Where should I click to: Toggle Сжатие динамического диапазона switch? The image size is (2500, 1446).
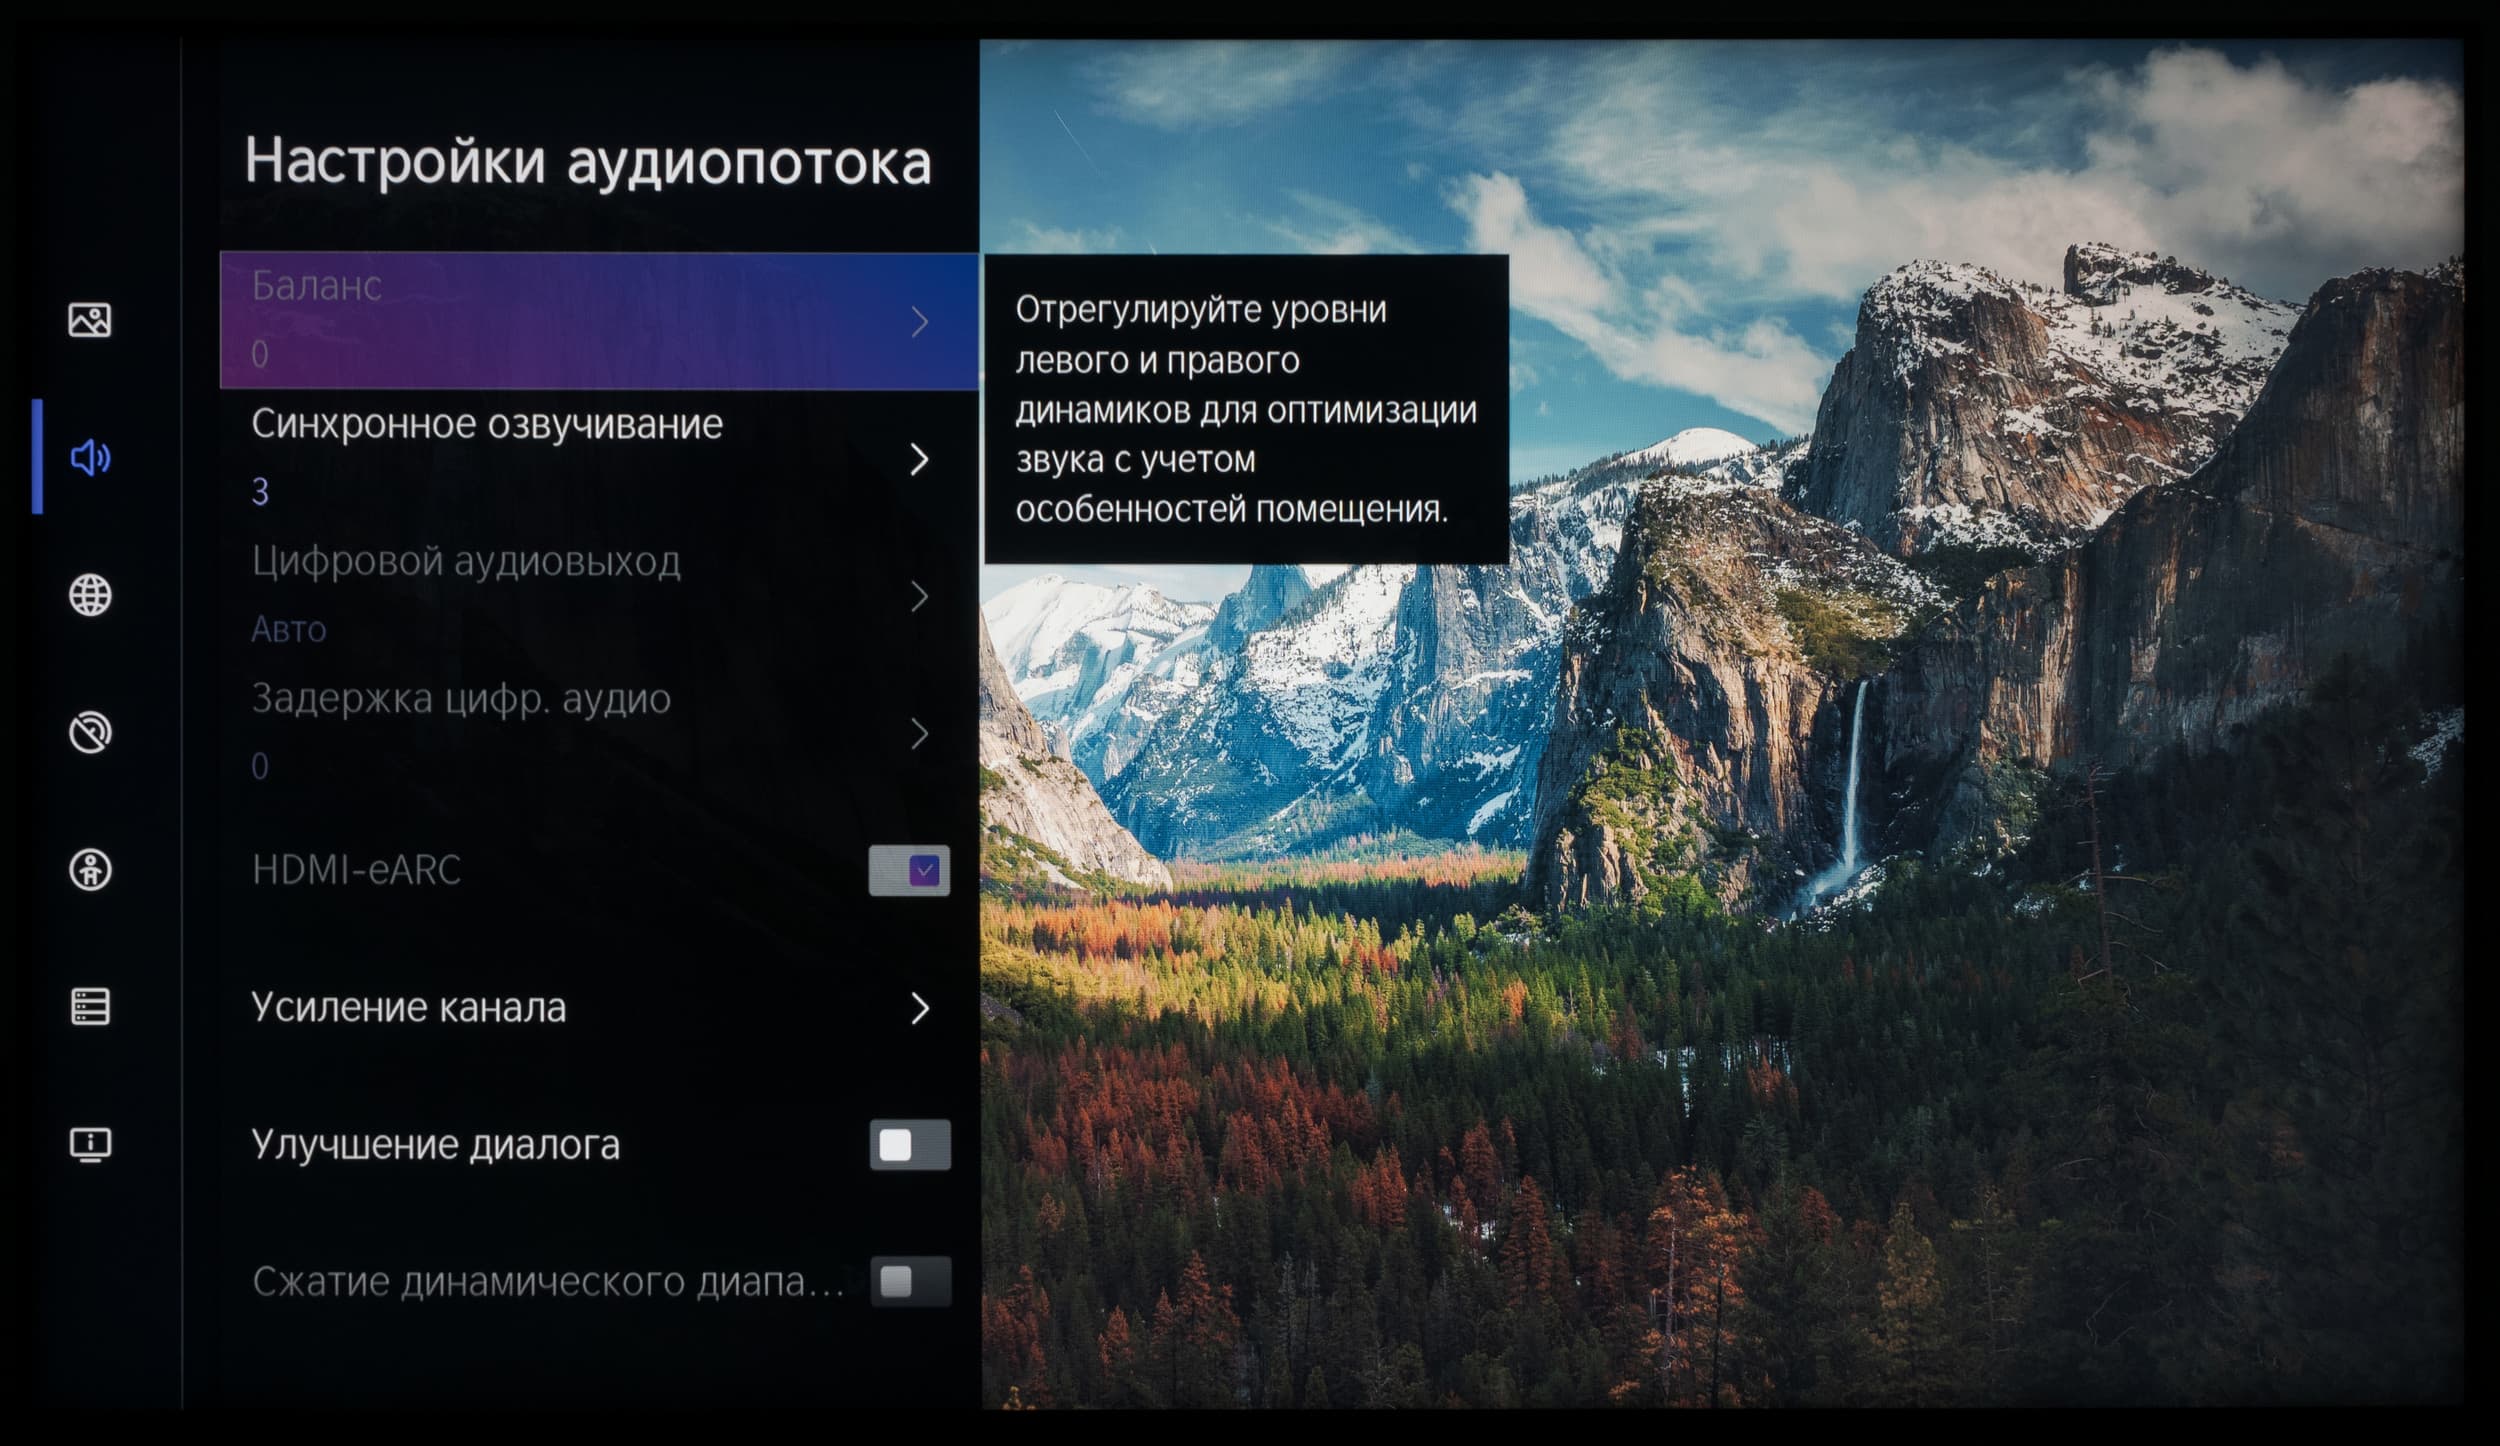pos(909,1282)
